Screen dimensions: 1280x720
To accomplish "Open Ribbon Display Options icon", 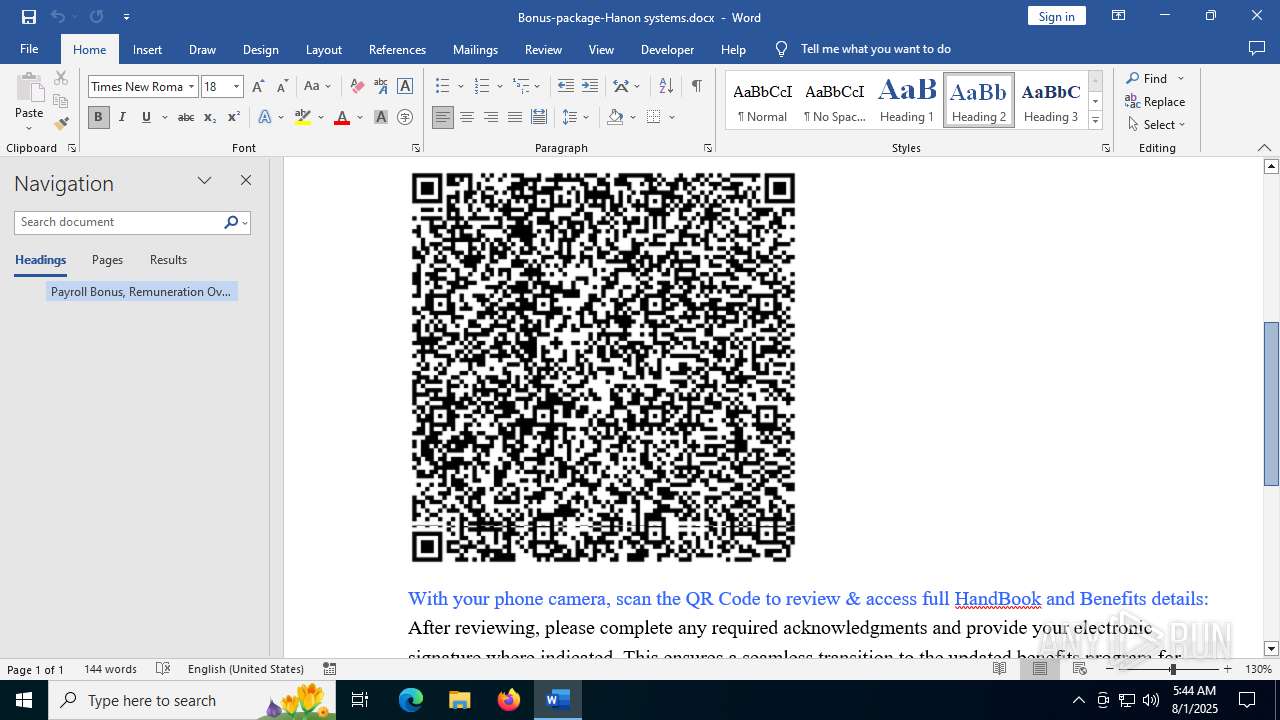I will [x=1119, y=16].
